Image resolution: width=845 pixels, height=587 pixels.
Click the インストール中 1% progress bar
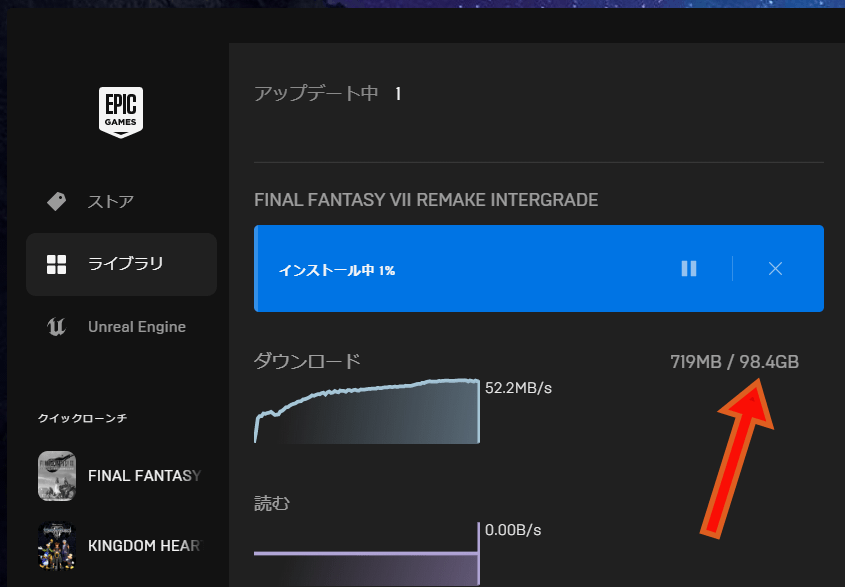[539, 268]
